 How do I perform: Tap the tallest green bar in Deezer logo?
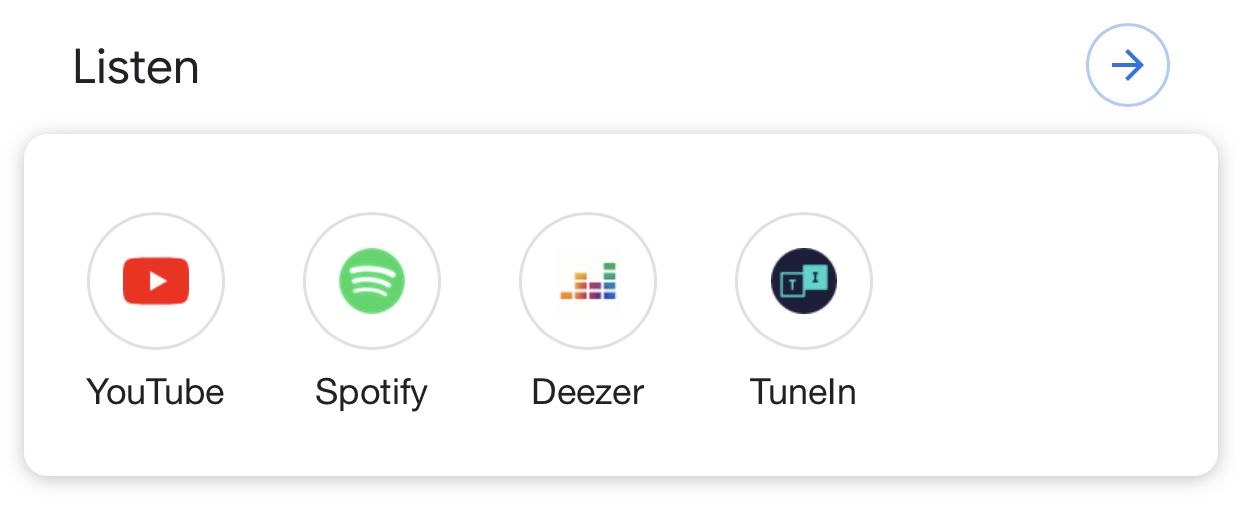(x=610, y=281)
